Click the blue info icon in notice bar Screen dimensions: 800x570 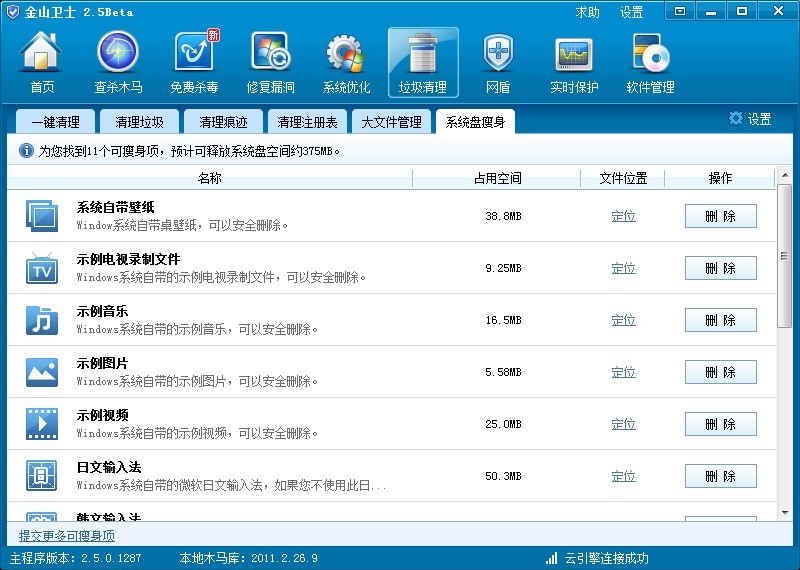click(x=26, y=151)
